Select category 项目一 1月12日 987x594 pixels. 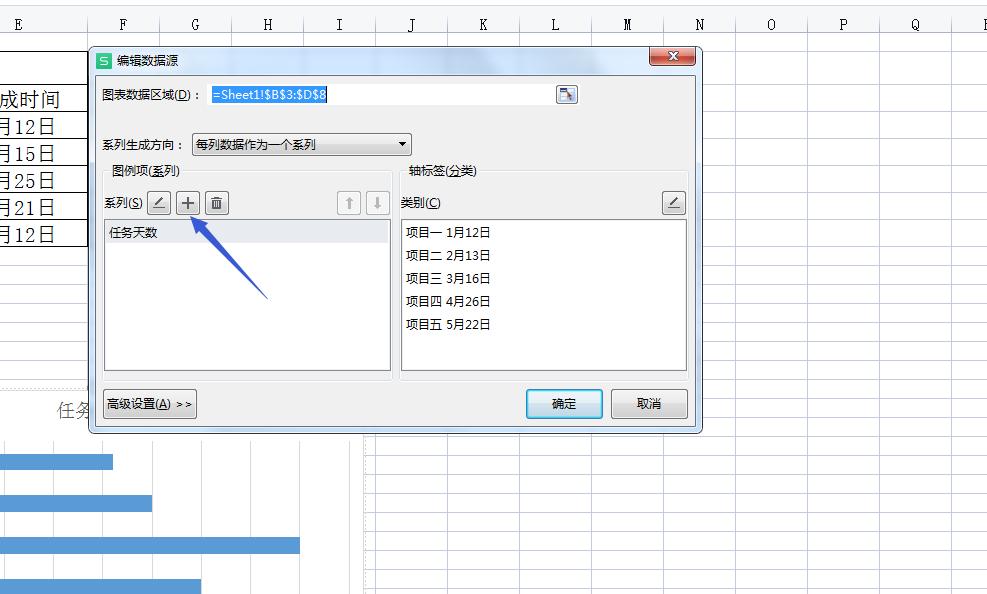click(448, 231)
